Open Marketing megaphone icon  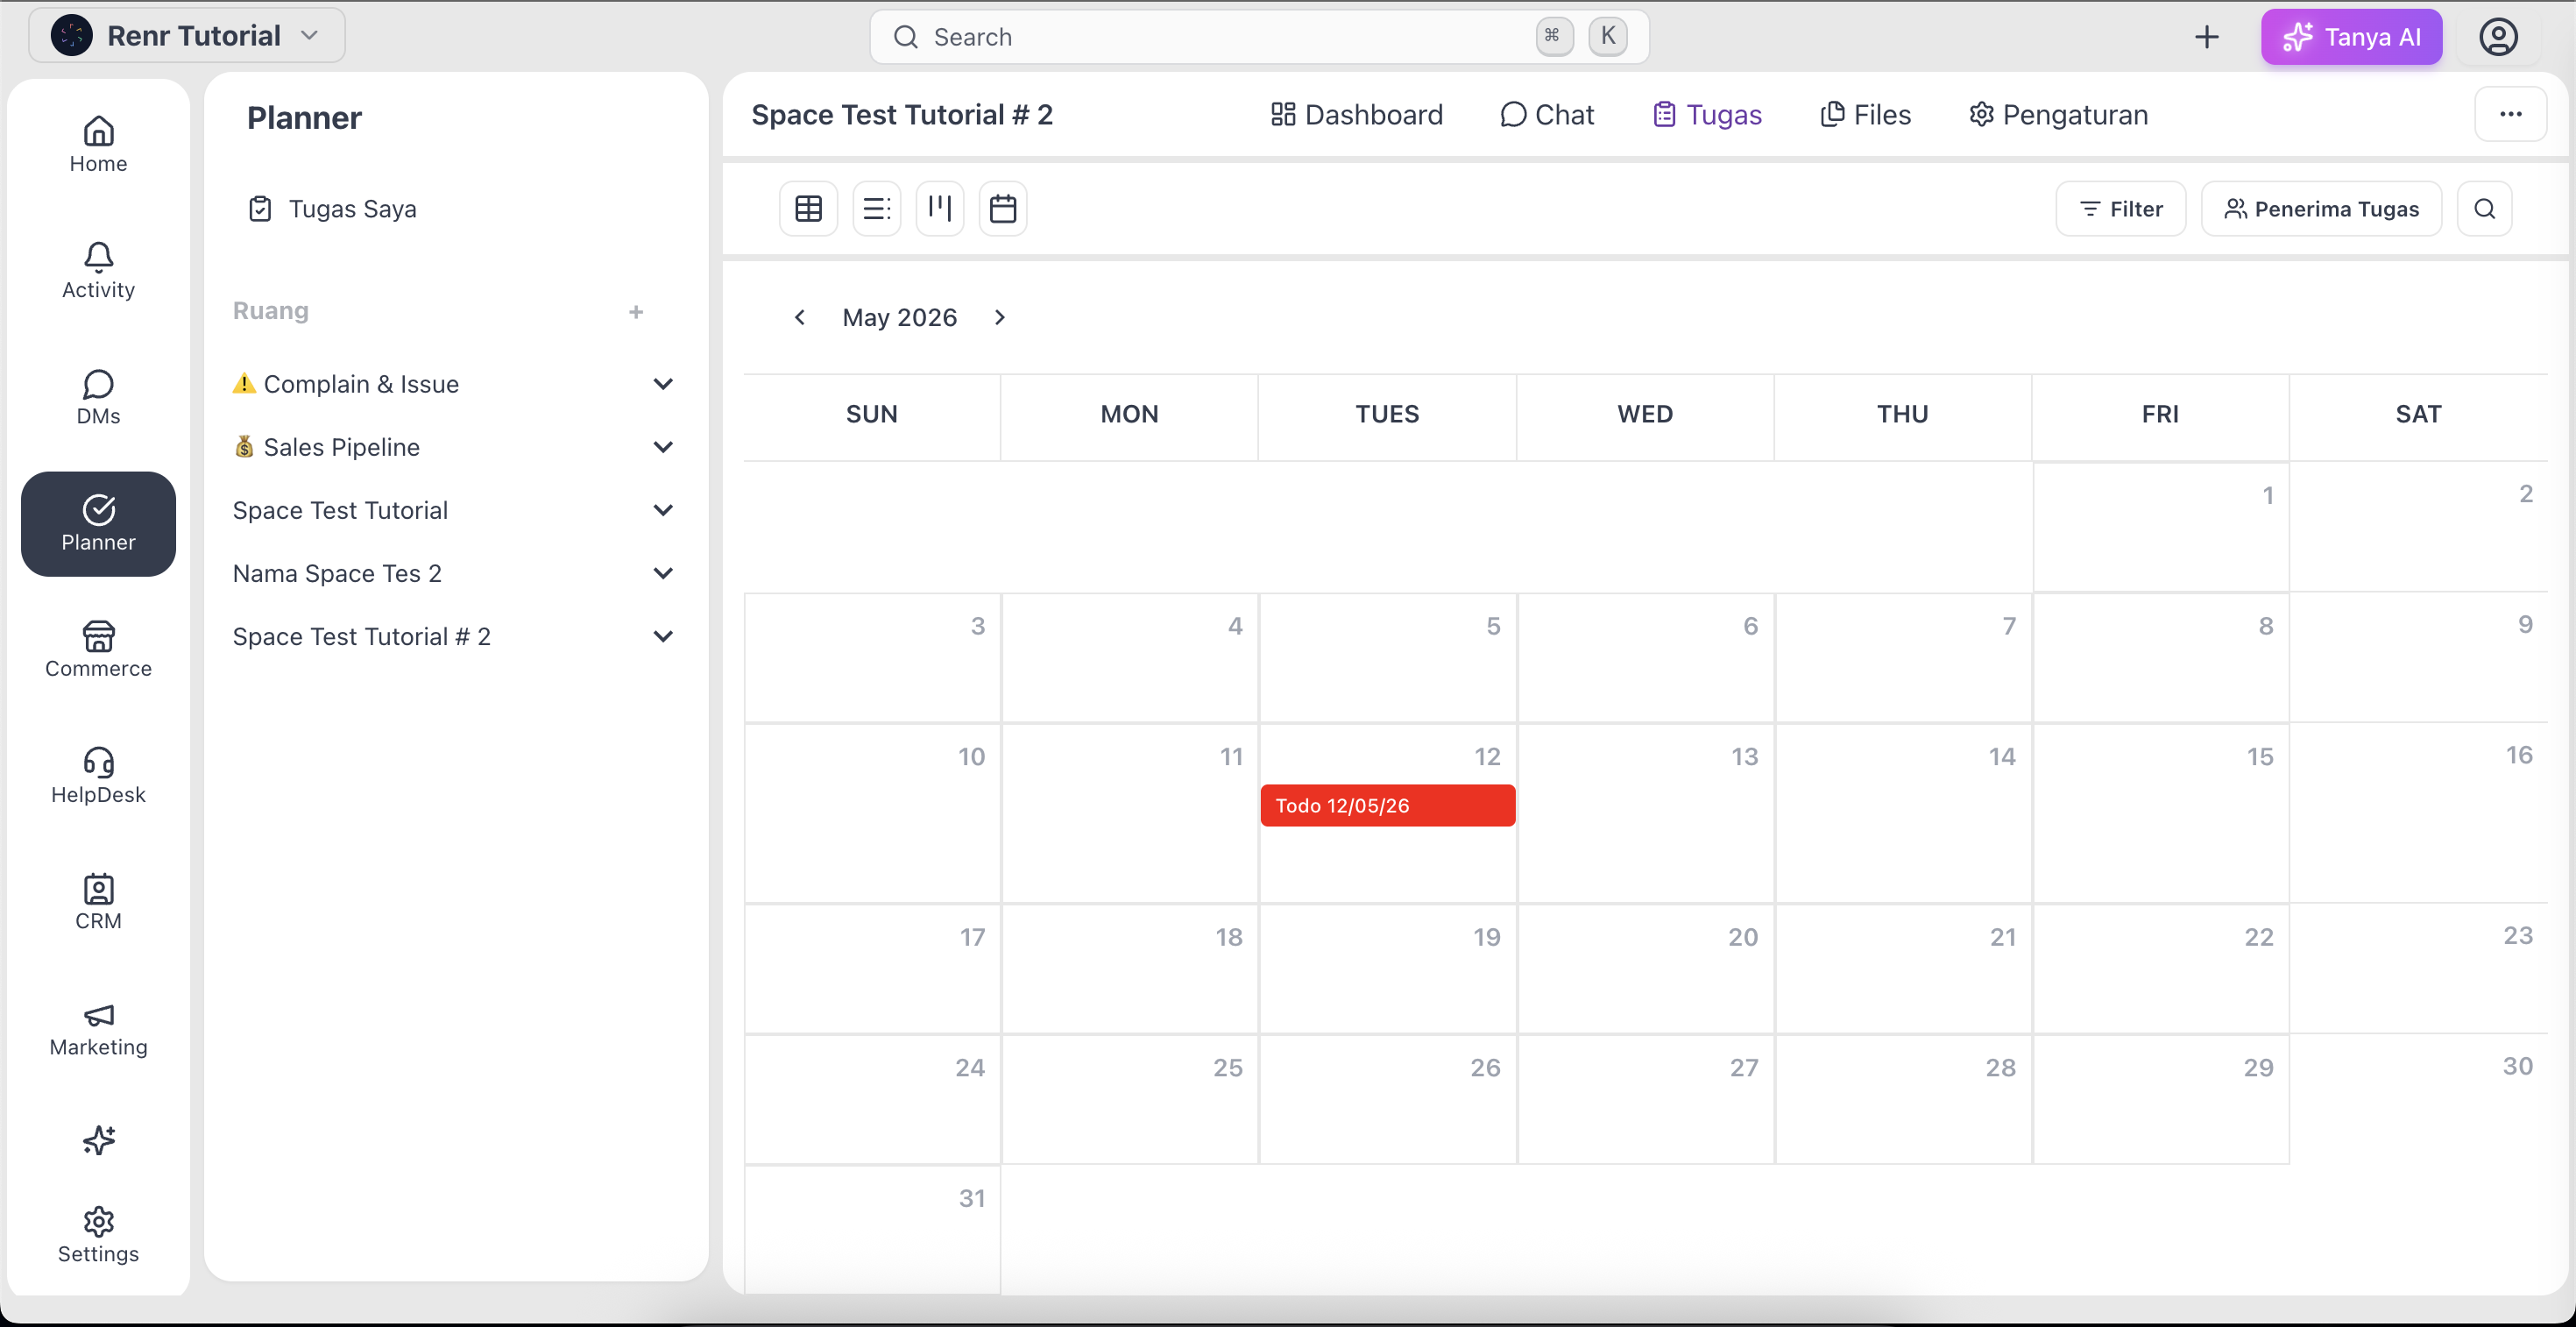coord(98,1029)
